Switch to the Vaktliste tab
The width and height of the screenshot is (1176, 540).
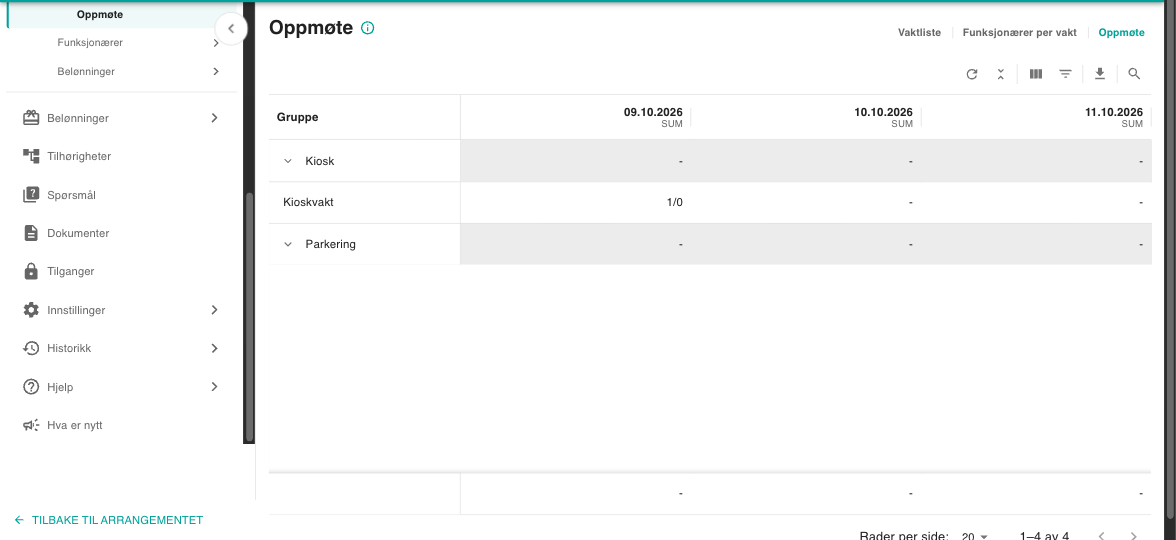click(920, 32)
